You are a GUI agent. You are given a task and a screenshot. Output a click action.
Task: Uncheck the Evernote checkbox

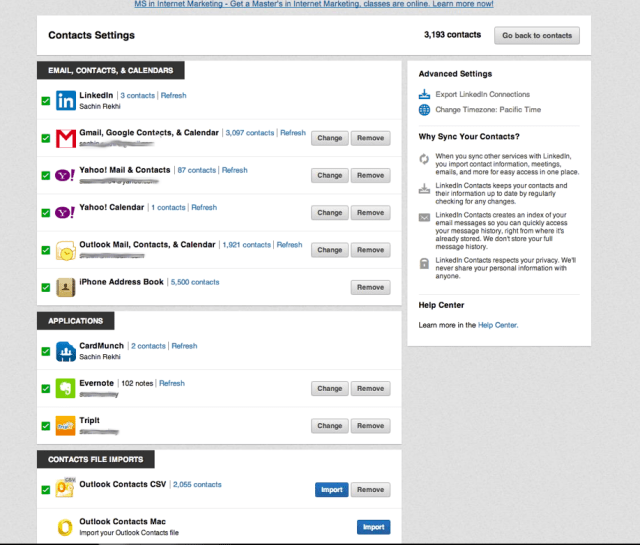click(x=46, y=389)
